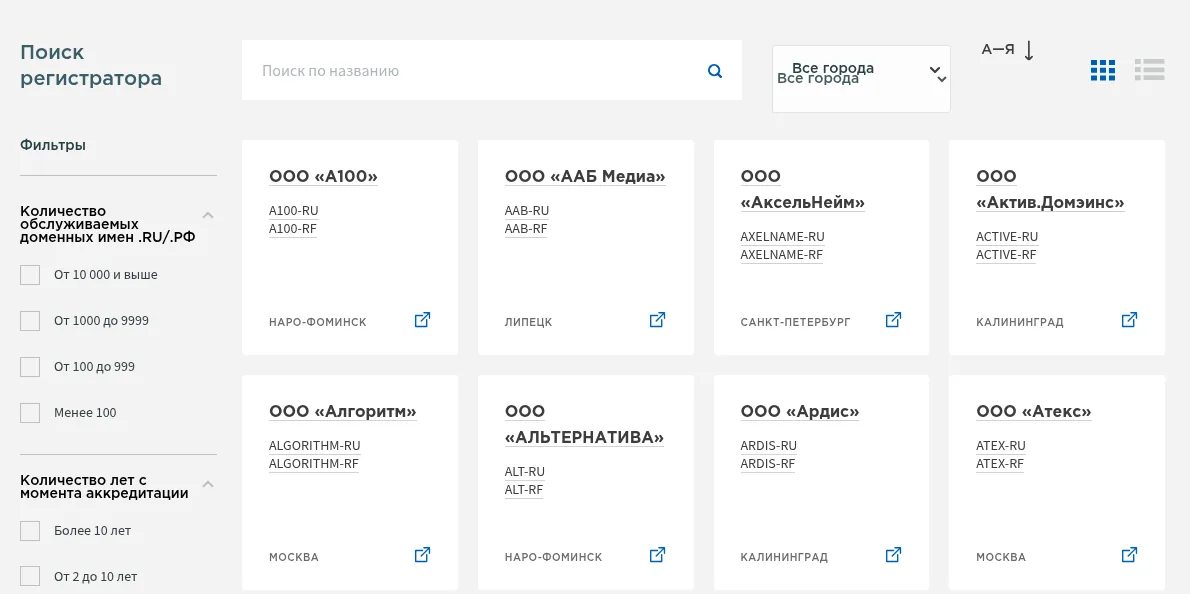Click the AXELNAME-RF identifier
The height and width of the screenshot is (594, 1190).
[x=782, y=255]
